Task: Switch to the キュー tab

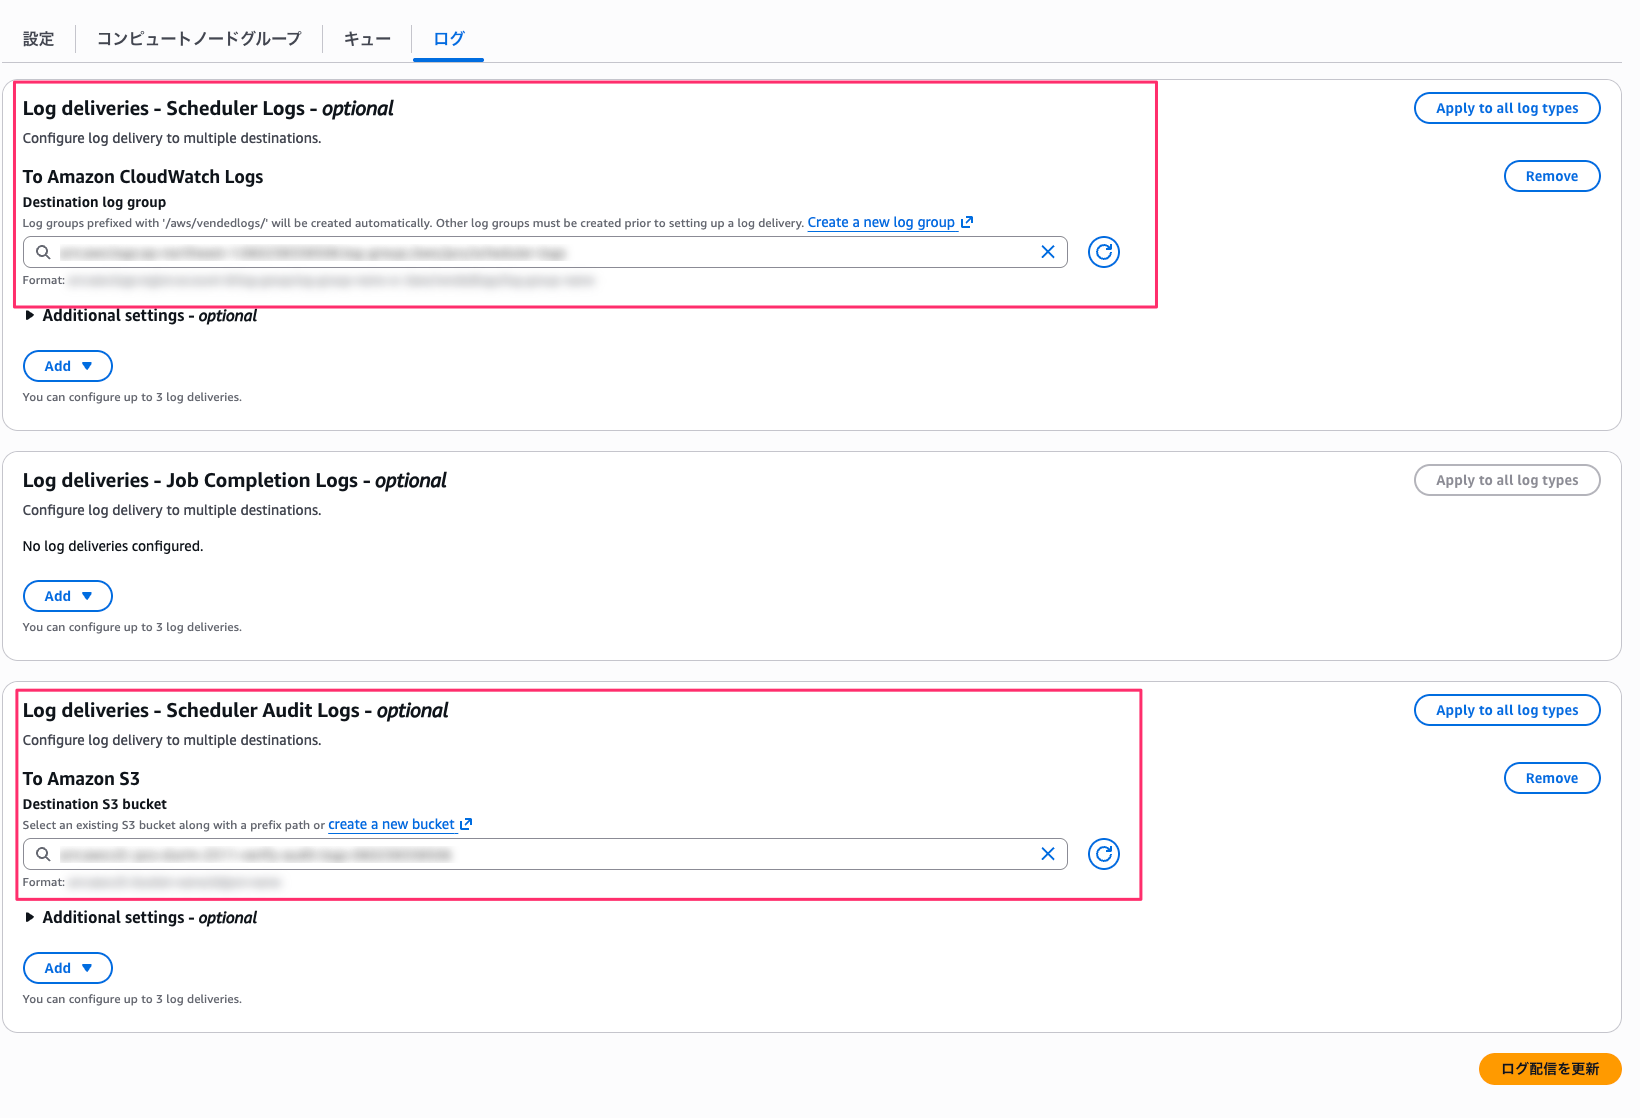Action: pos(367,39)
